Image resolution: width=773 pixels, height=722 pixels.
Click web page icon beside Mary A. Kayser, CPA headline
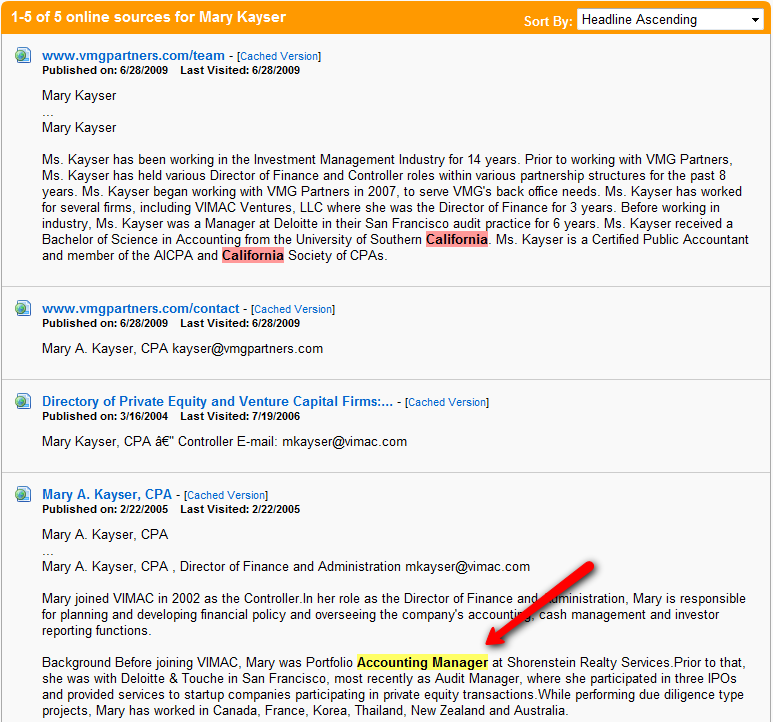[x=23, y=494]
